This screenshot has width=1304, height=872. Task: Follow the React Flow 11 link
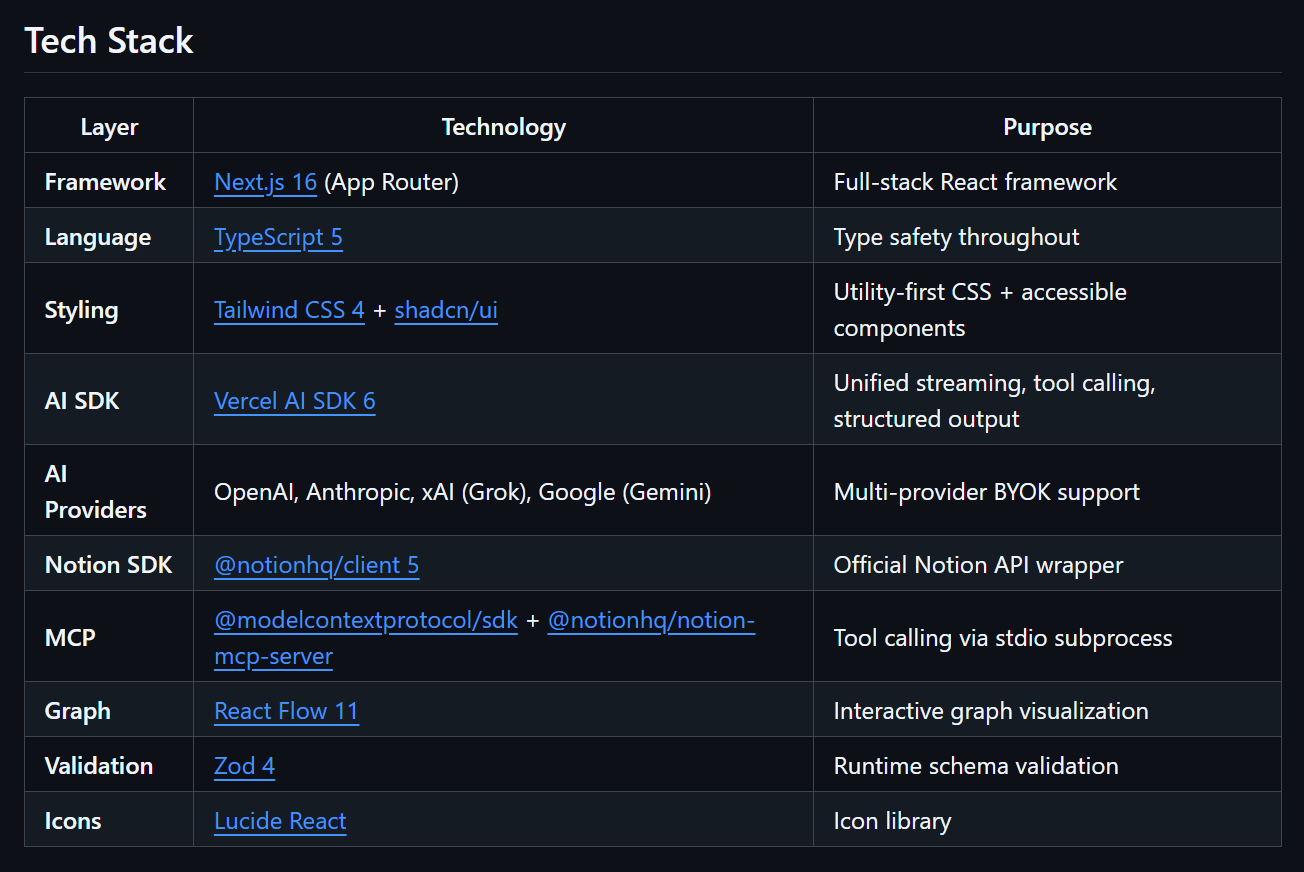click(x=286, y=711)
